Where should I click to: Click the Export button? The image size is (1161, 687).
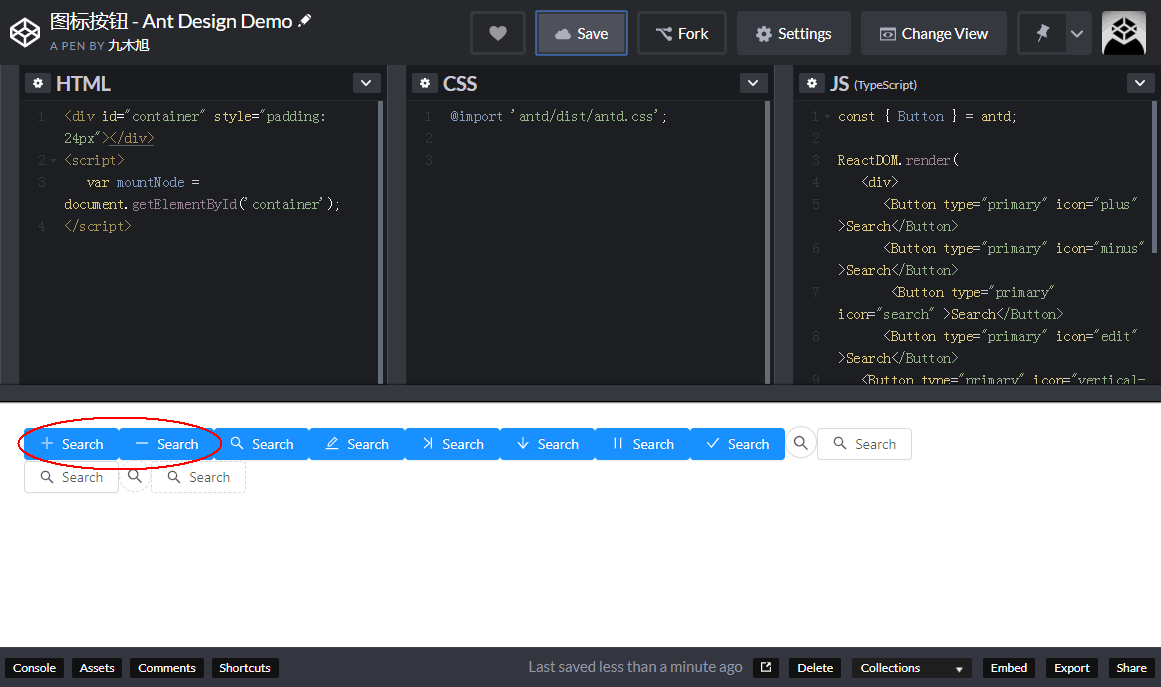coord(1072,668)
